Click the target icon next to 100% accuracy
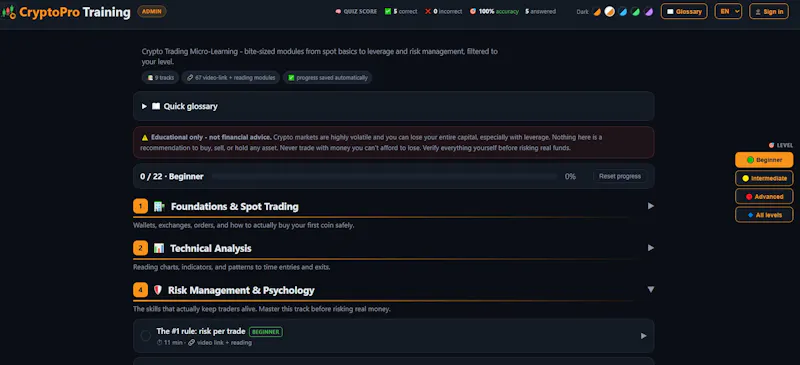 [x=473, y=11]
